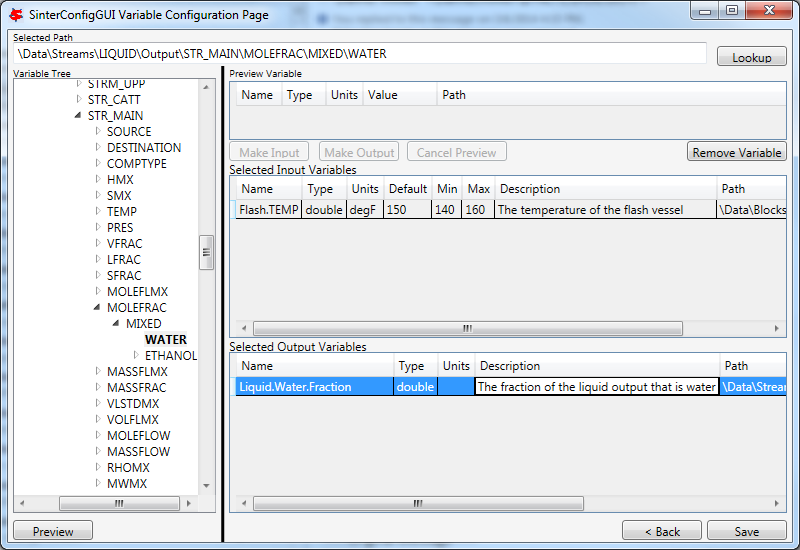Screen dimensions: 800x550
Task: Click the flash vessel temperature description cell
Action: [605, 210]
